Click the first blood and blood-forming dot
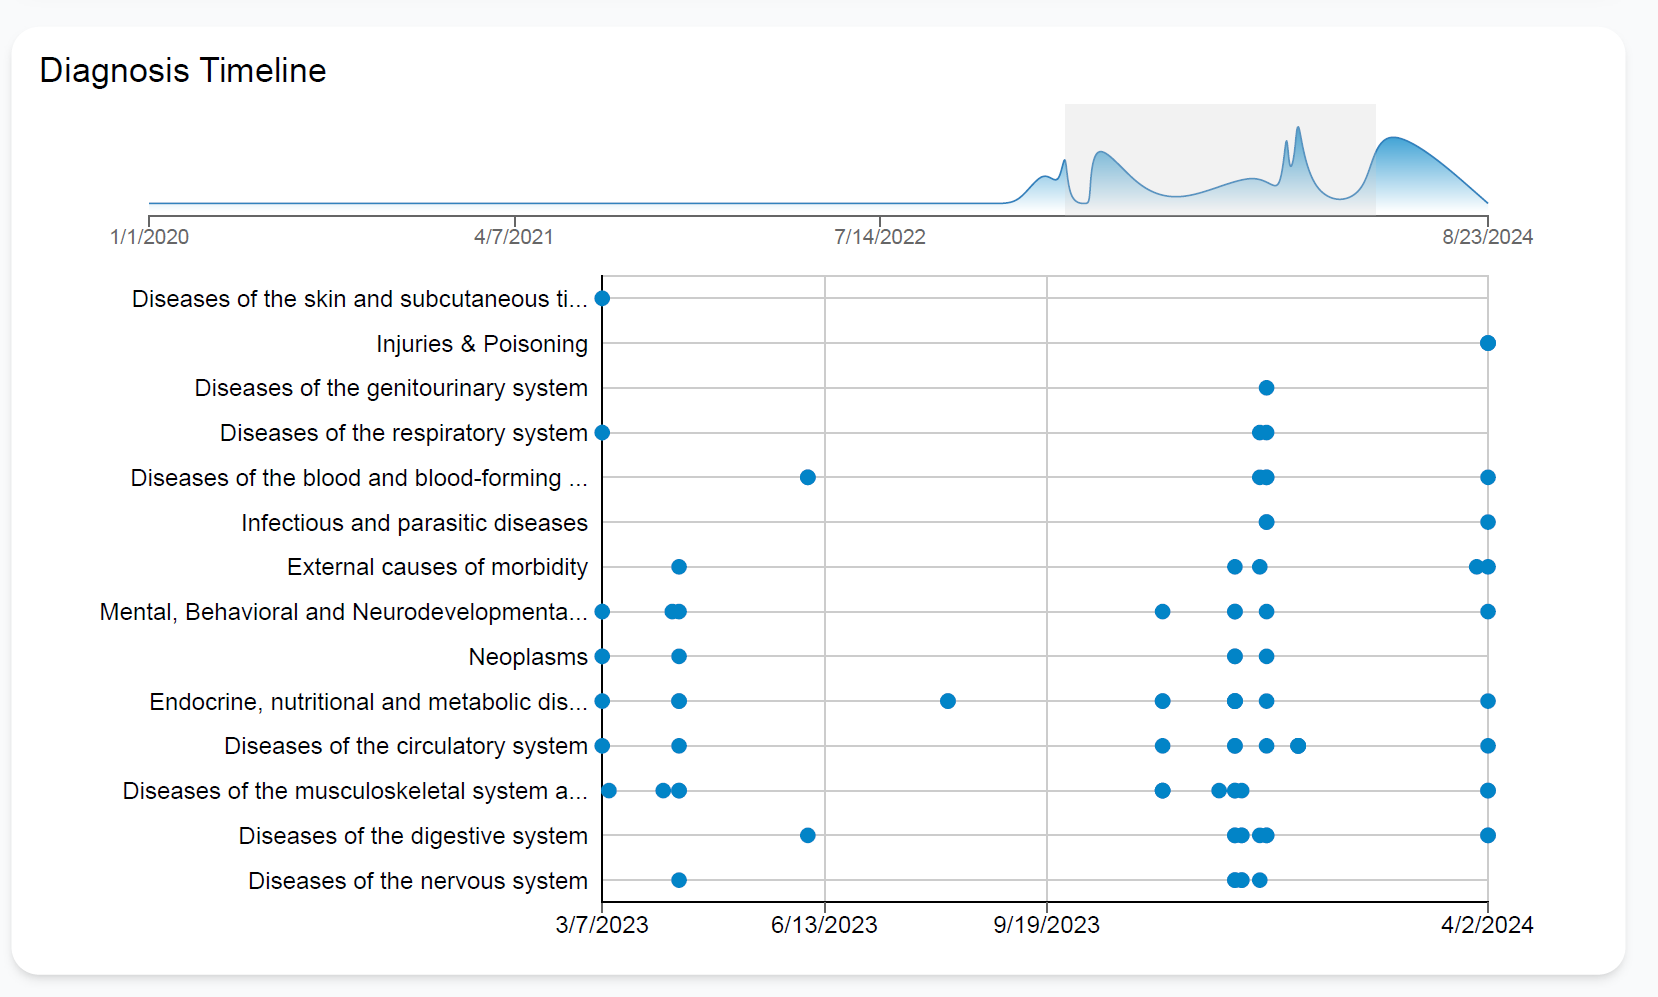1658x997 pixels. click(x=808, y=477)
